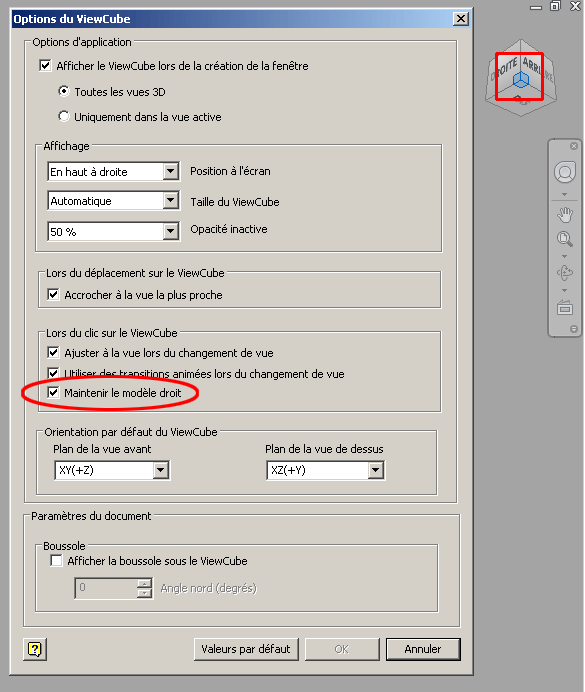Viewport: 585px width, 692px height.
Task: Open navigation bar customize menu at bottom
Action: click(574, 329)
